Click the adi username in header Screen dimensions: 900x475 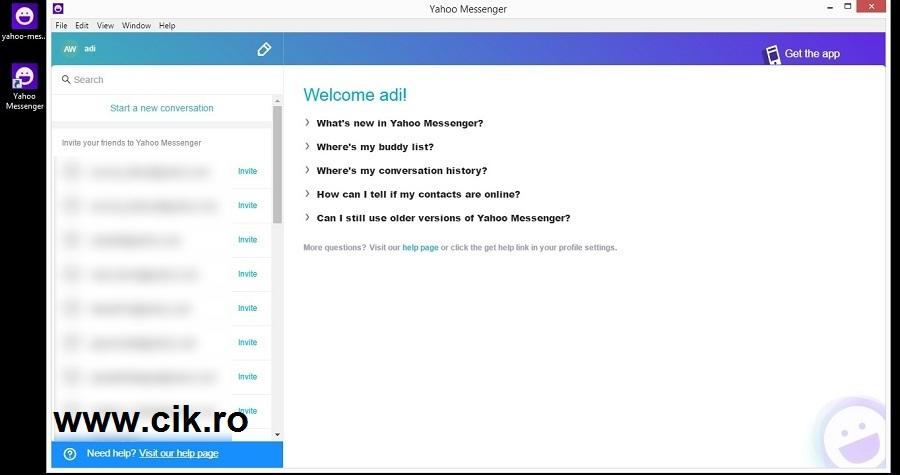coord(90,49)
